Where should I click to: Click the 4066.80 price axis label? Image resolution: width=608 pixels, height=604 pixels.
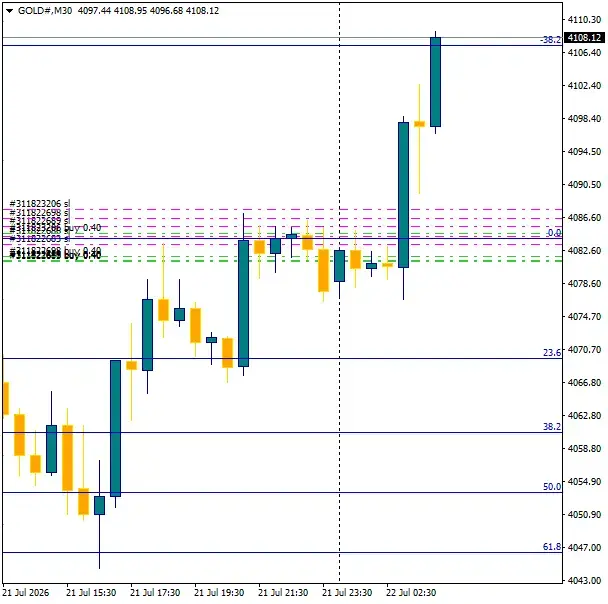coord(584,382)
